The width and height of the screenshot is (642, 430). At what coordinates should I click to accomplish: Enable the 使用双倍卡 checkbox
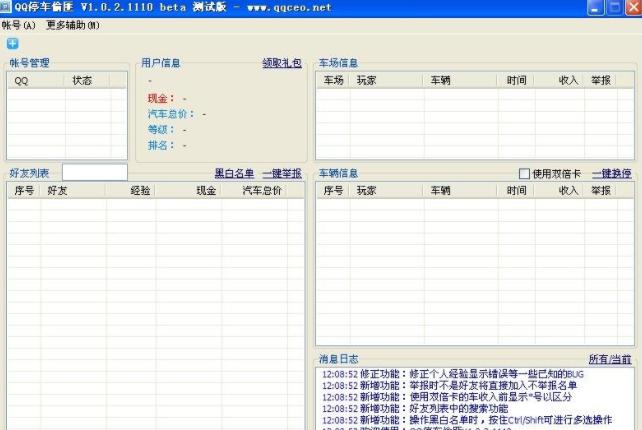[524, 174]
